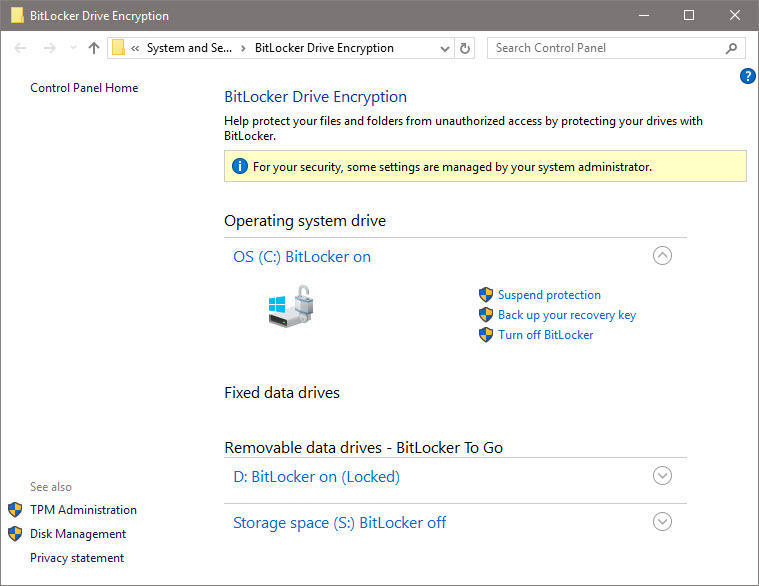Click the See also label
Screen dimensions: 759x586
coord(51,487)
